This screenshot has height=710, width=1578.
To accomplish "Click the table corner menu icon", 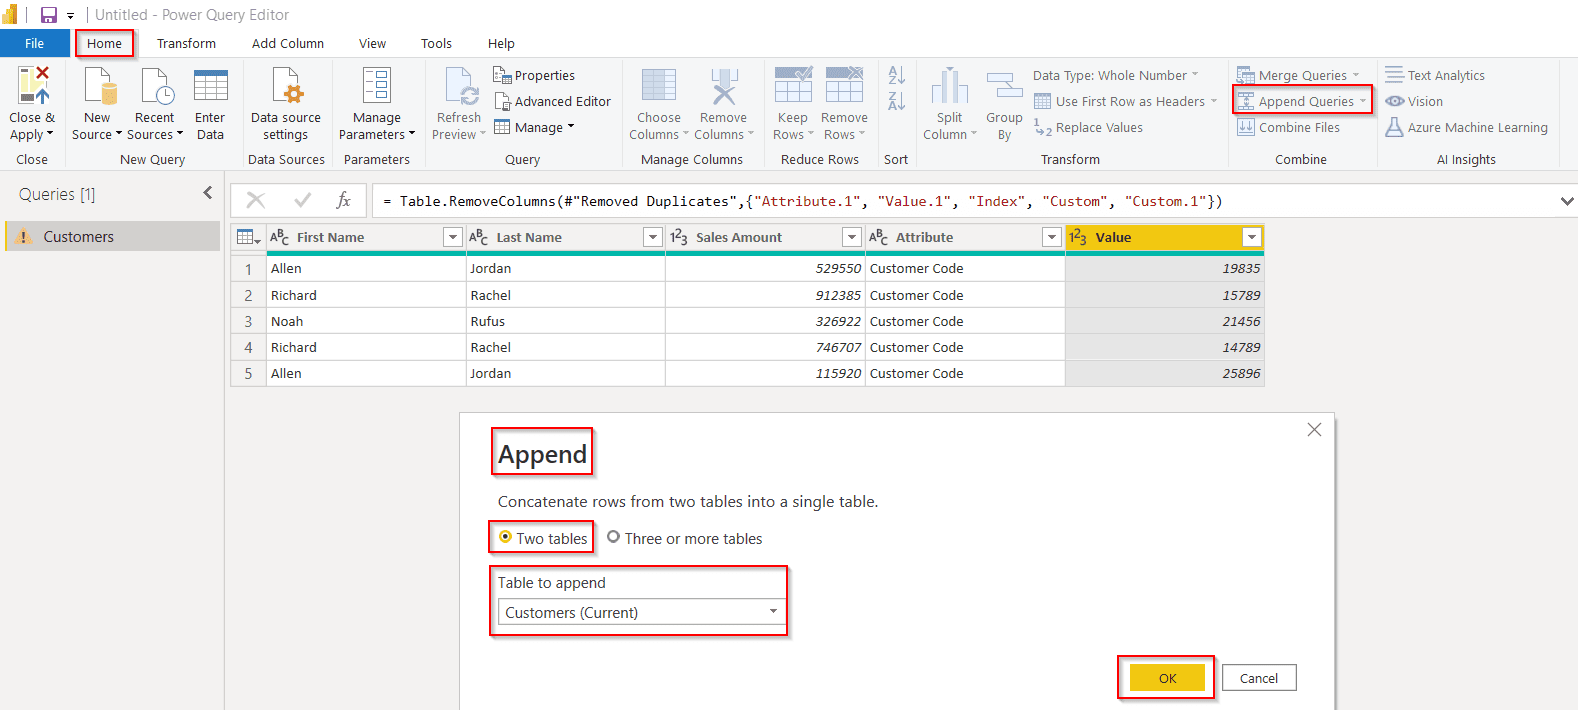I will pos(248,237).
